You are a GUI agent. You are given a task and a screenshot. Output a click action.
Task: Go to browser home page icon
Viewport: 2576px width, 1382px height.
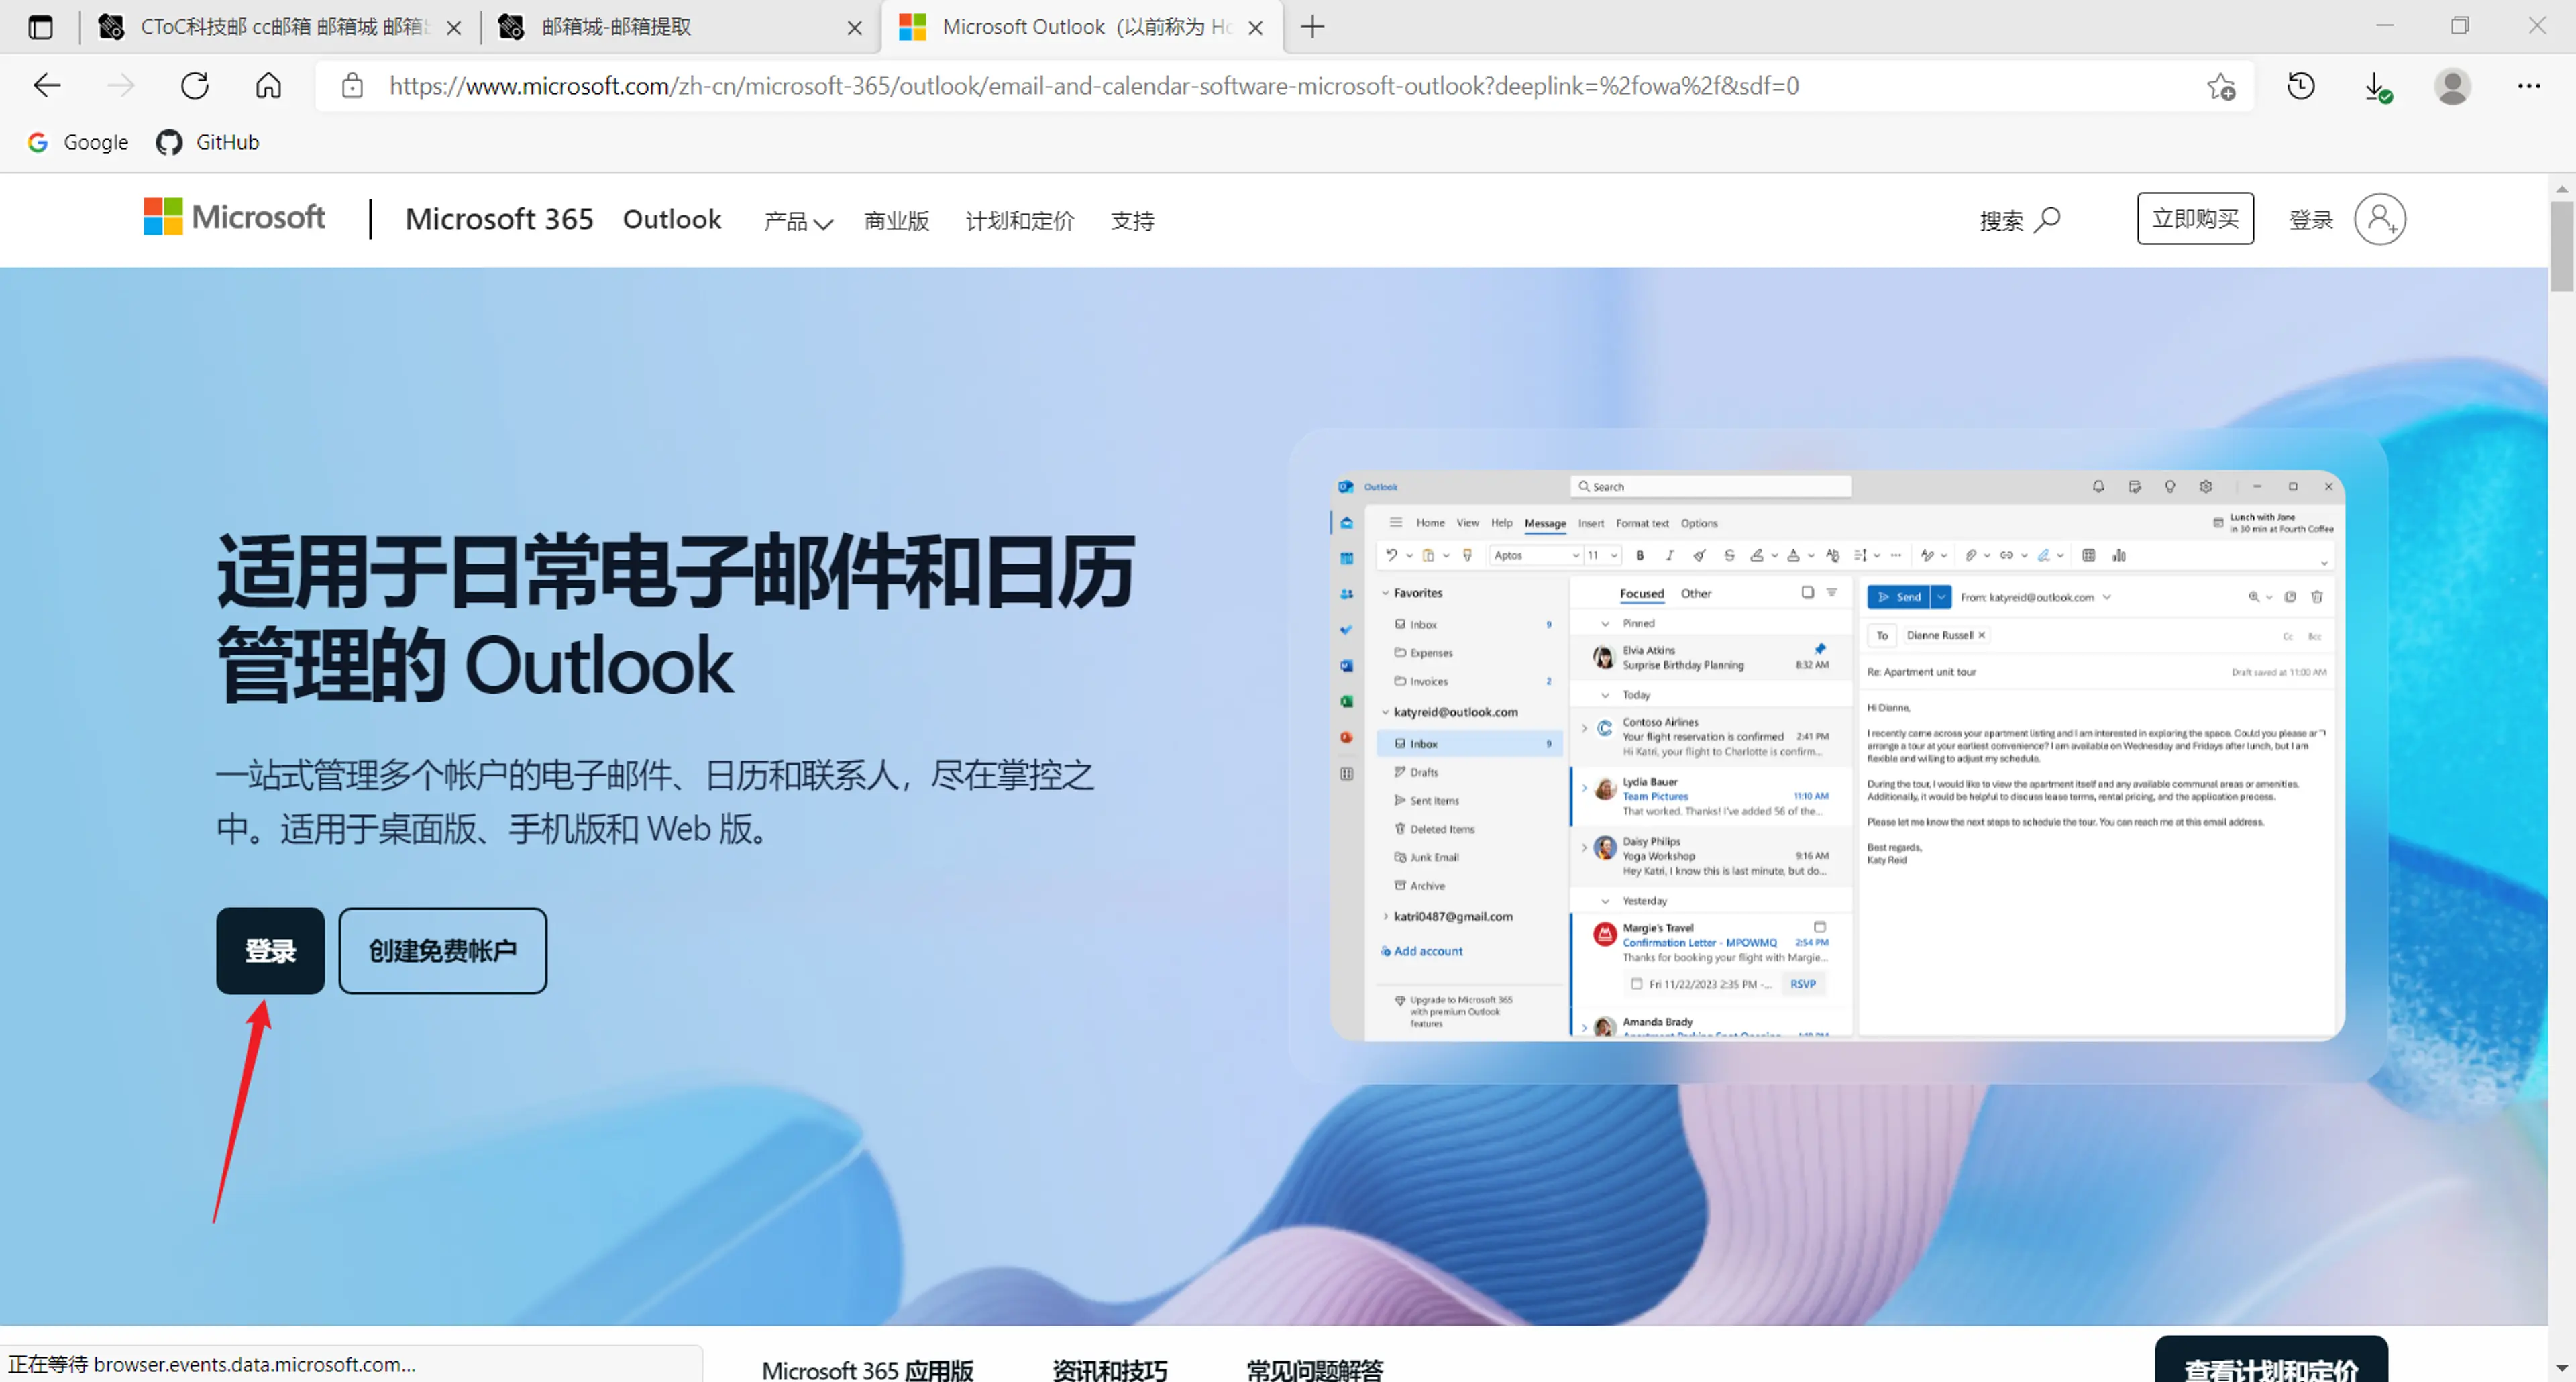coord(268,86)
